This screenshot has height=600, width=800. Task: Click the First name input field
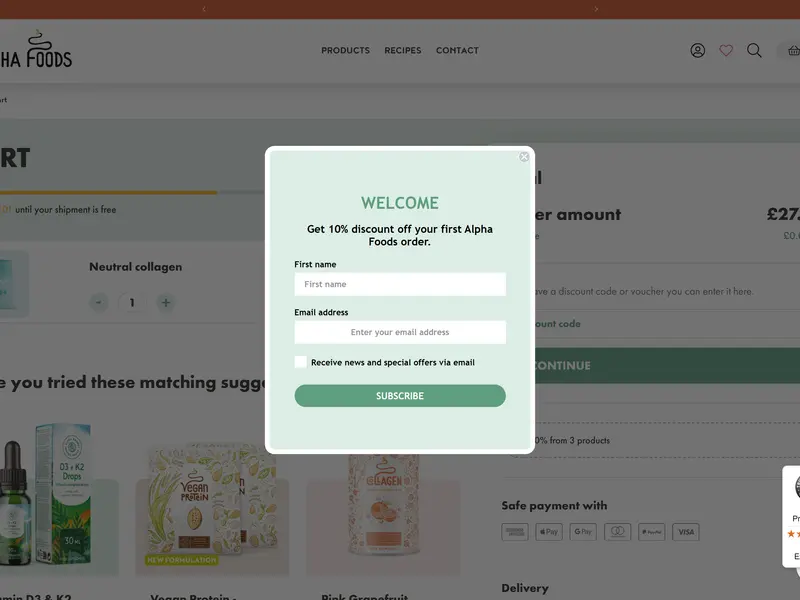(x=400, y=284)
